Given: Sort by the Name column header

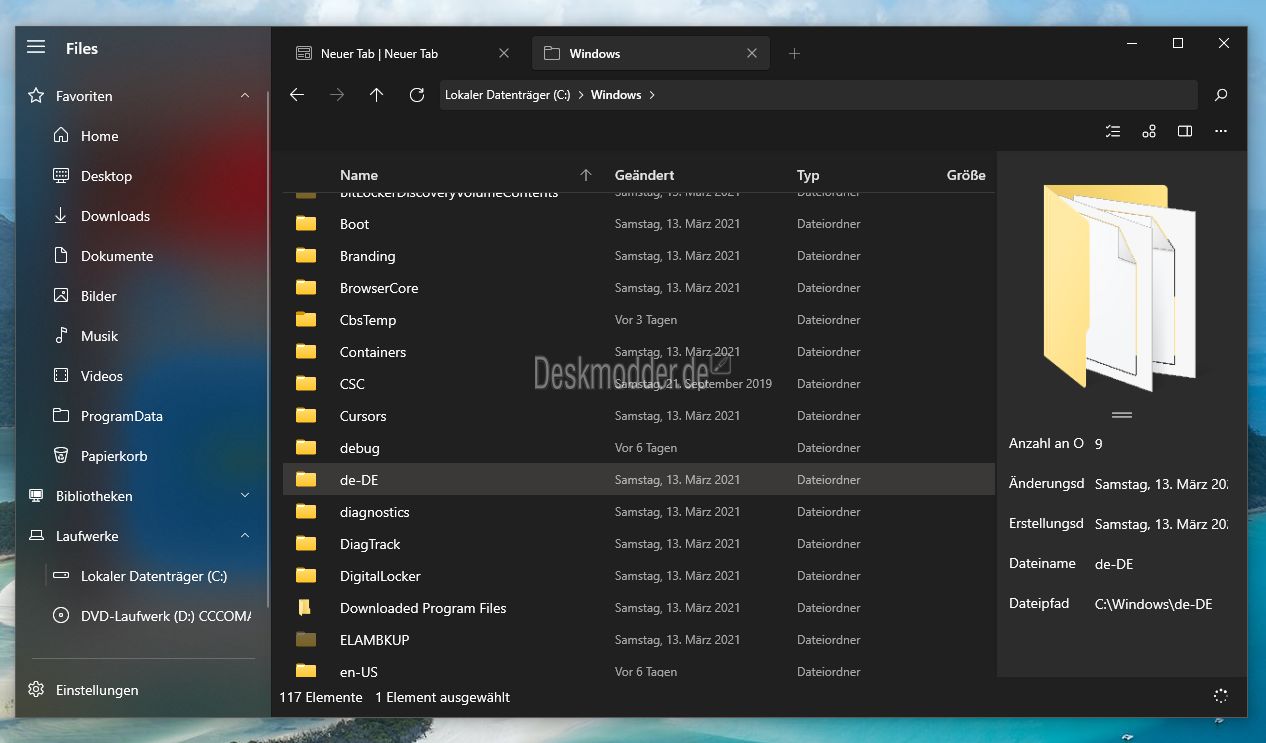Looking at the screenshot, I should (359, 175).
